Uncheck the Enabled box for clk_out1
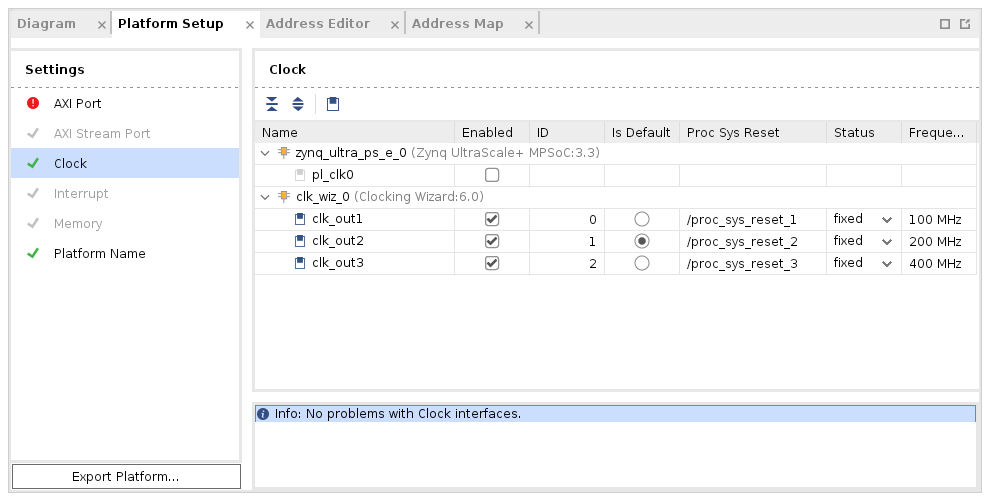This screenshot has width=984, height=498. coord(492,219)
